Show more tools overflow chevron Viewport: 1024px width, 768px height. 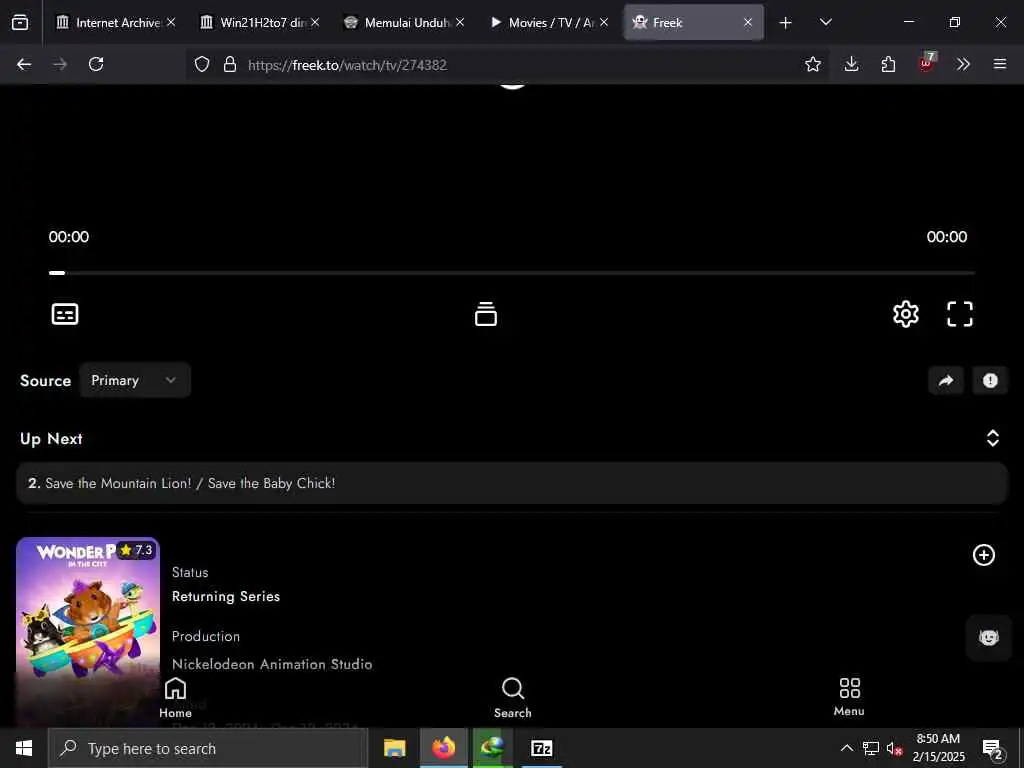point(963,64)
